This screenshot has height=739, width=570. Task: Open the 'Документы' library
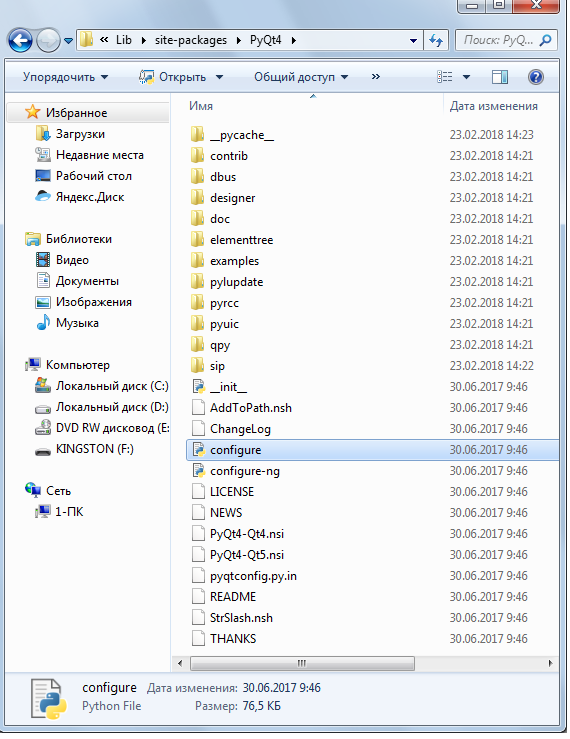click(x=87, y=281)
